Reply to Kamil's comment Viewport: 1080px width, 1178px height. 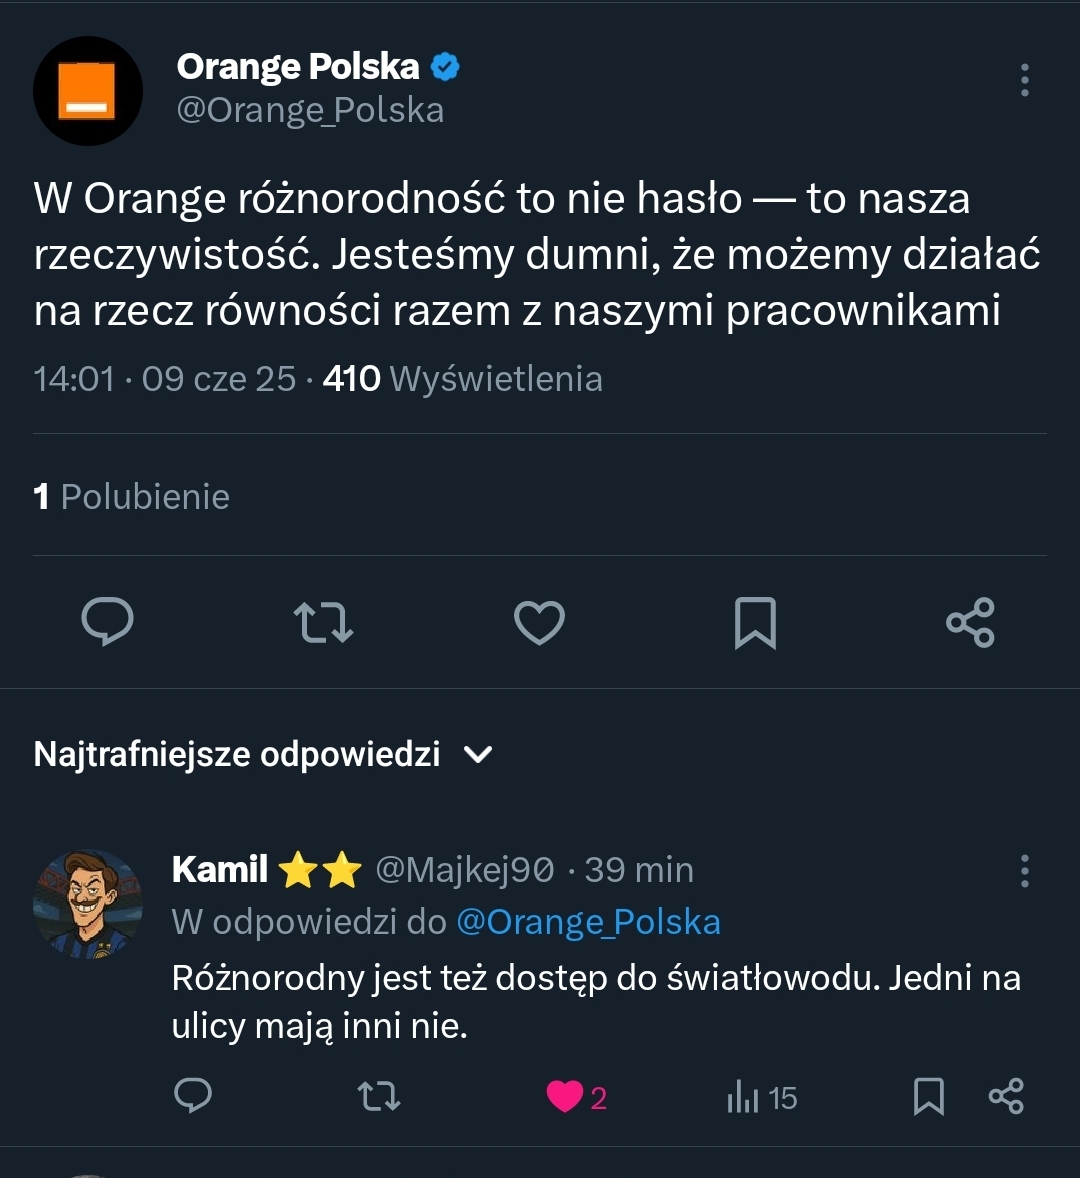pyautogui.click(x=193, y=1097)
